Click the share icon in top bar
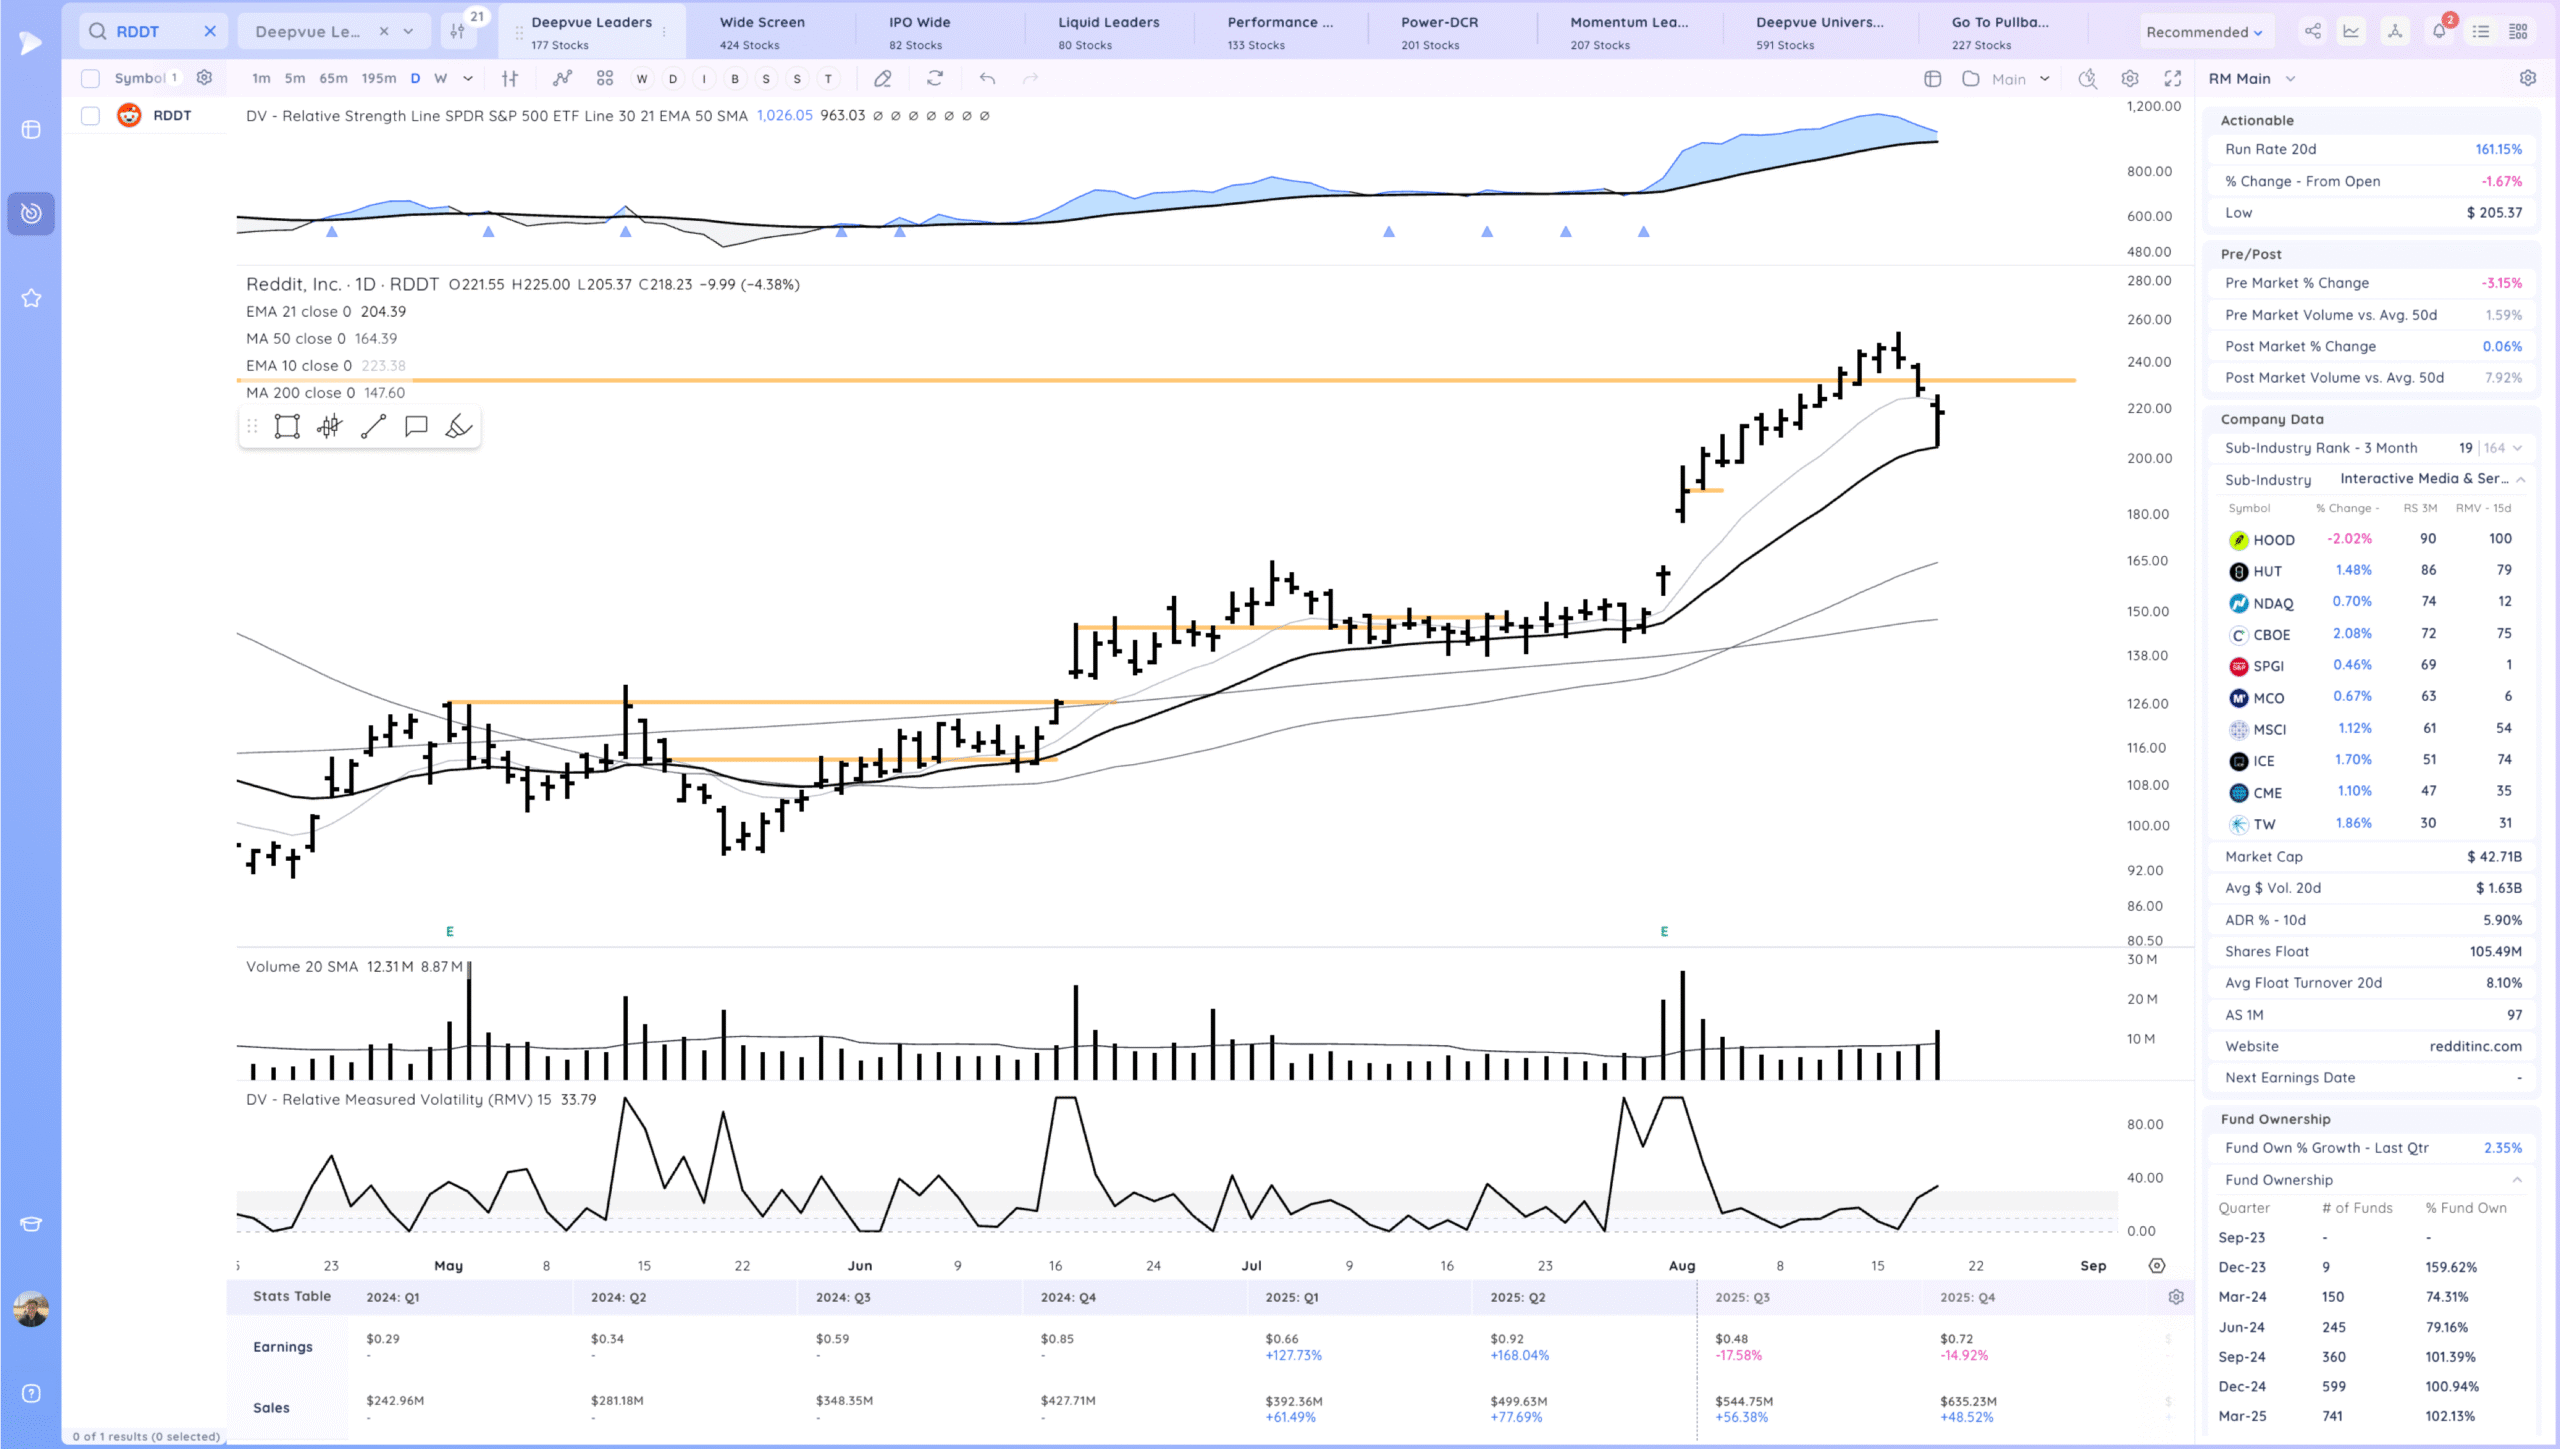 (x=2312, y=32)
